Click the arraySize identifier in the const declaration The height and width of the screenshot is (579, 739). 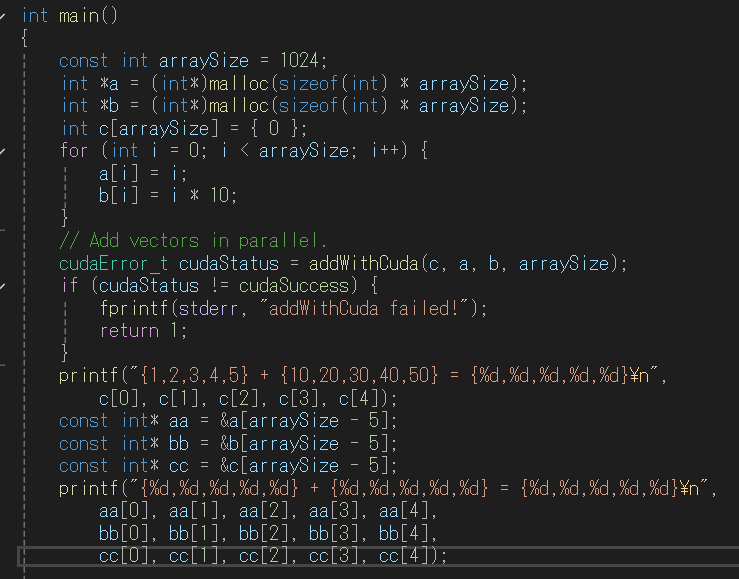(x=204, y=61)
